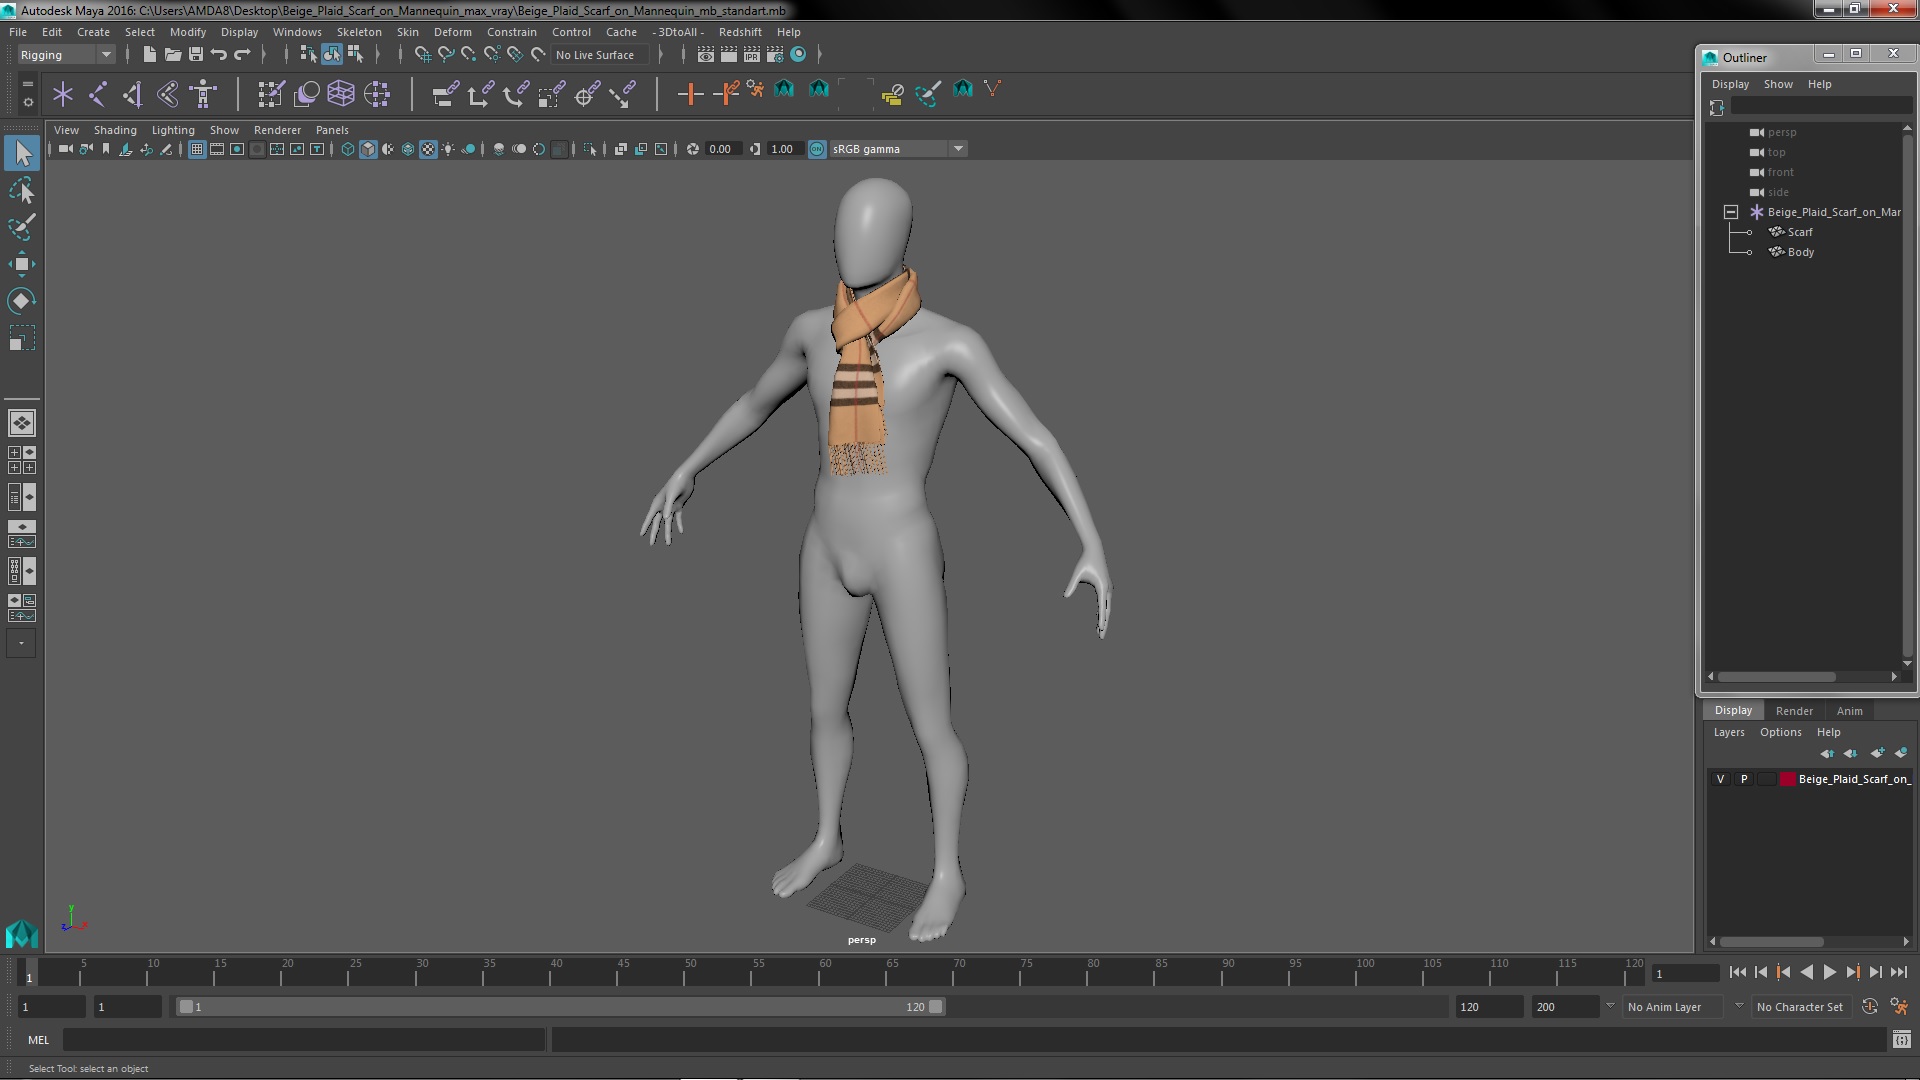Image resolution: width=1920 pixels, height=1080 pixels.
Task: Click MEL script language toggle button
Action: 38,1040
